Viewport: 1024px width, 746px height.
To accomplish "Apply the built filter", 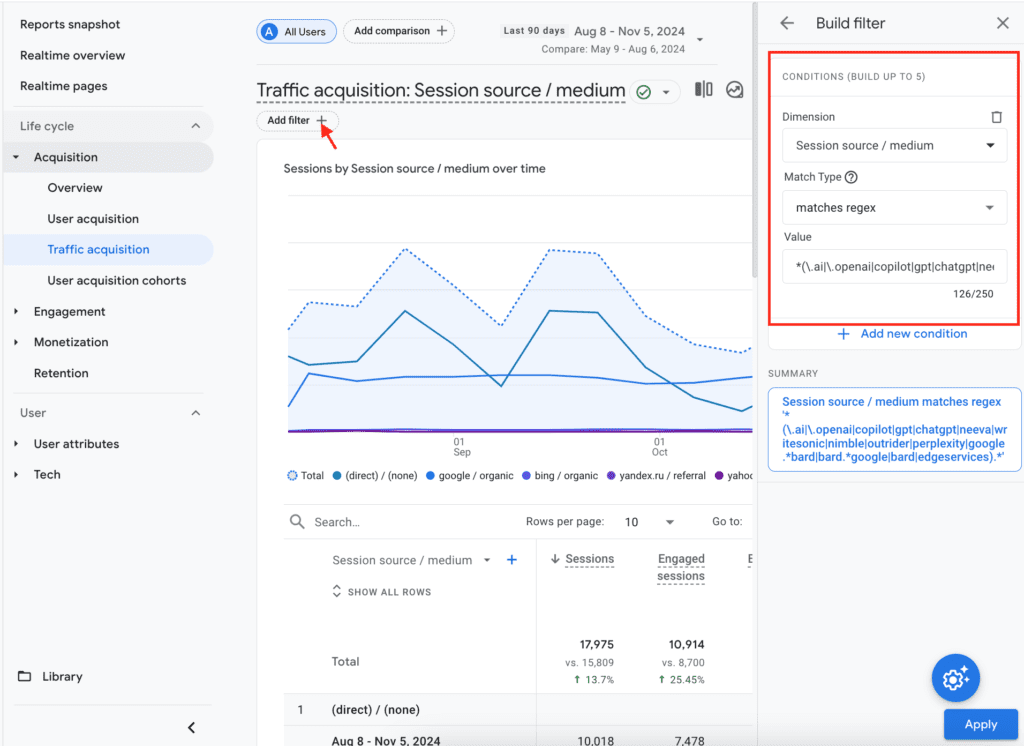I will (980, 724).
